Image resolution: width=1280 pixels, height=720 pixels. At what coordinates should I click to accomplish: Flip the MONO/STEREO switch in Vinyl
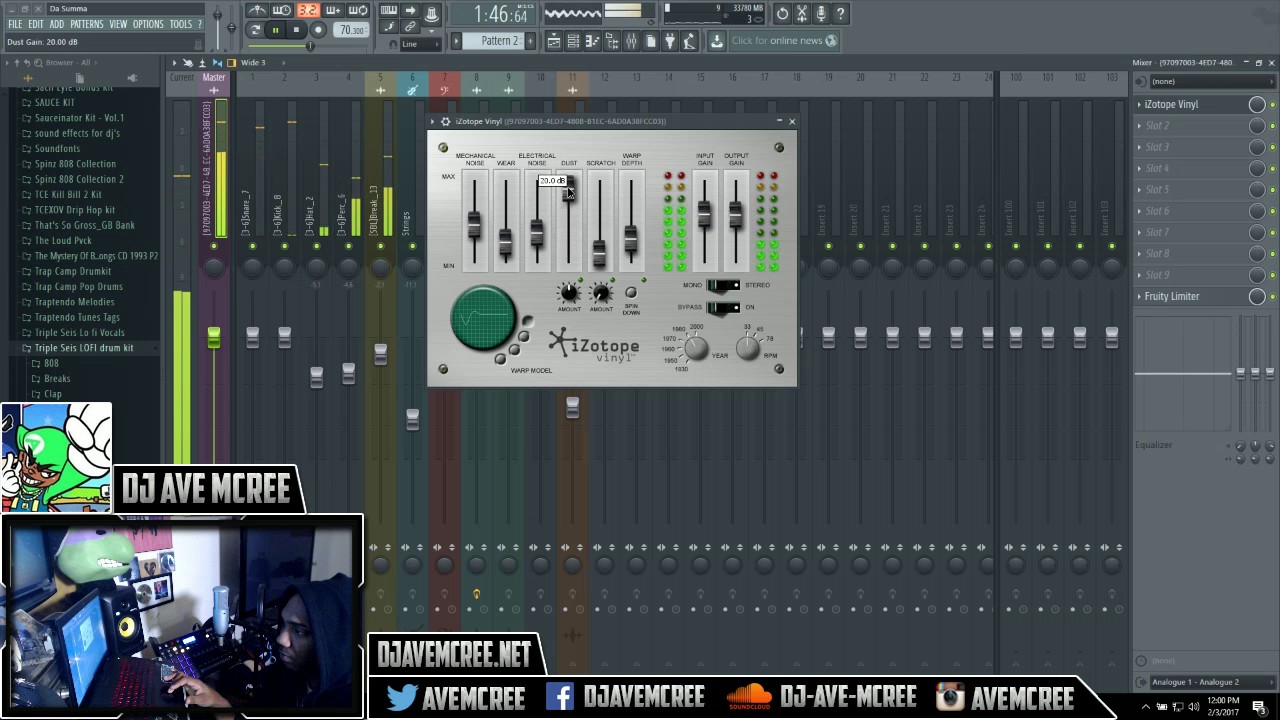click(x=723, y=285)
